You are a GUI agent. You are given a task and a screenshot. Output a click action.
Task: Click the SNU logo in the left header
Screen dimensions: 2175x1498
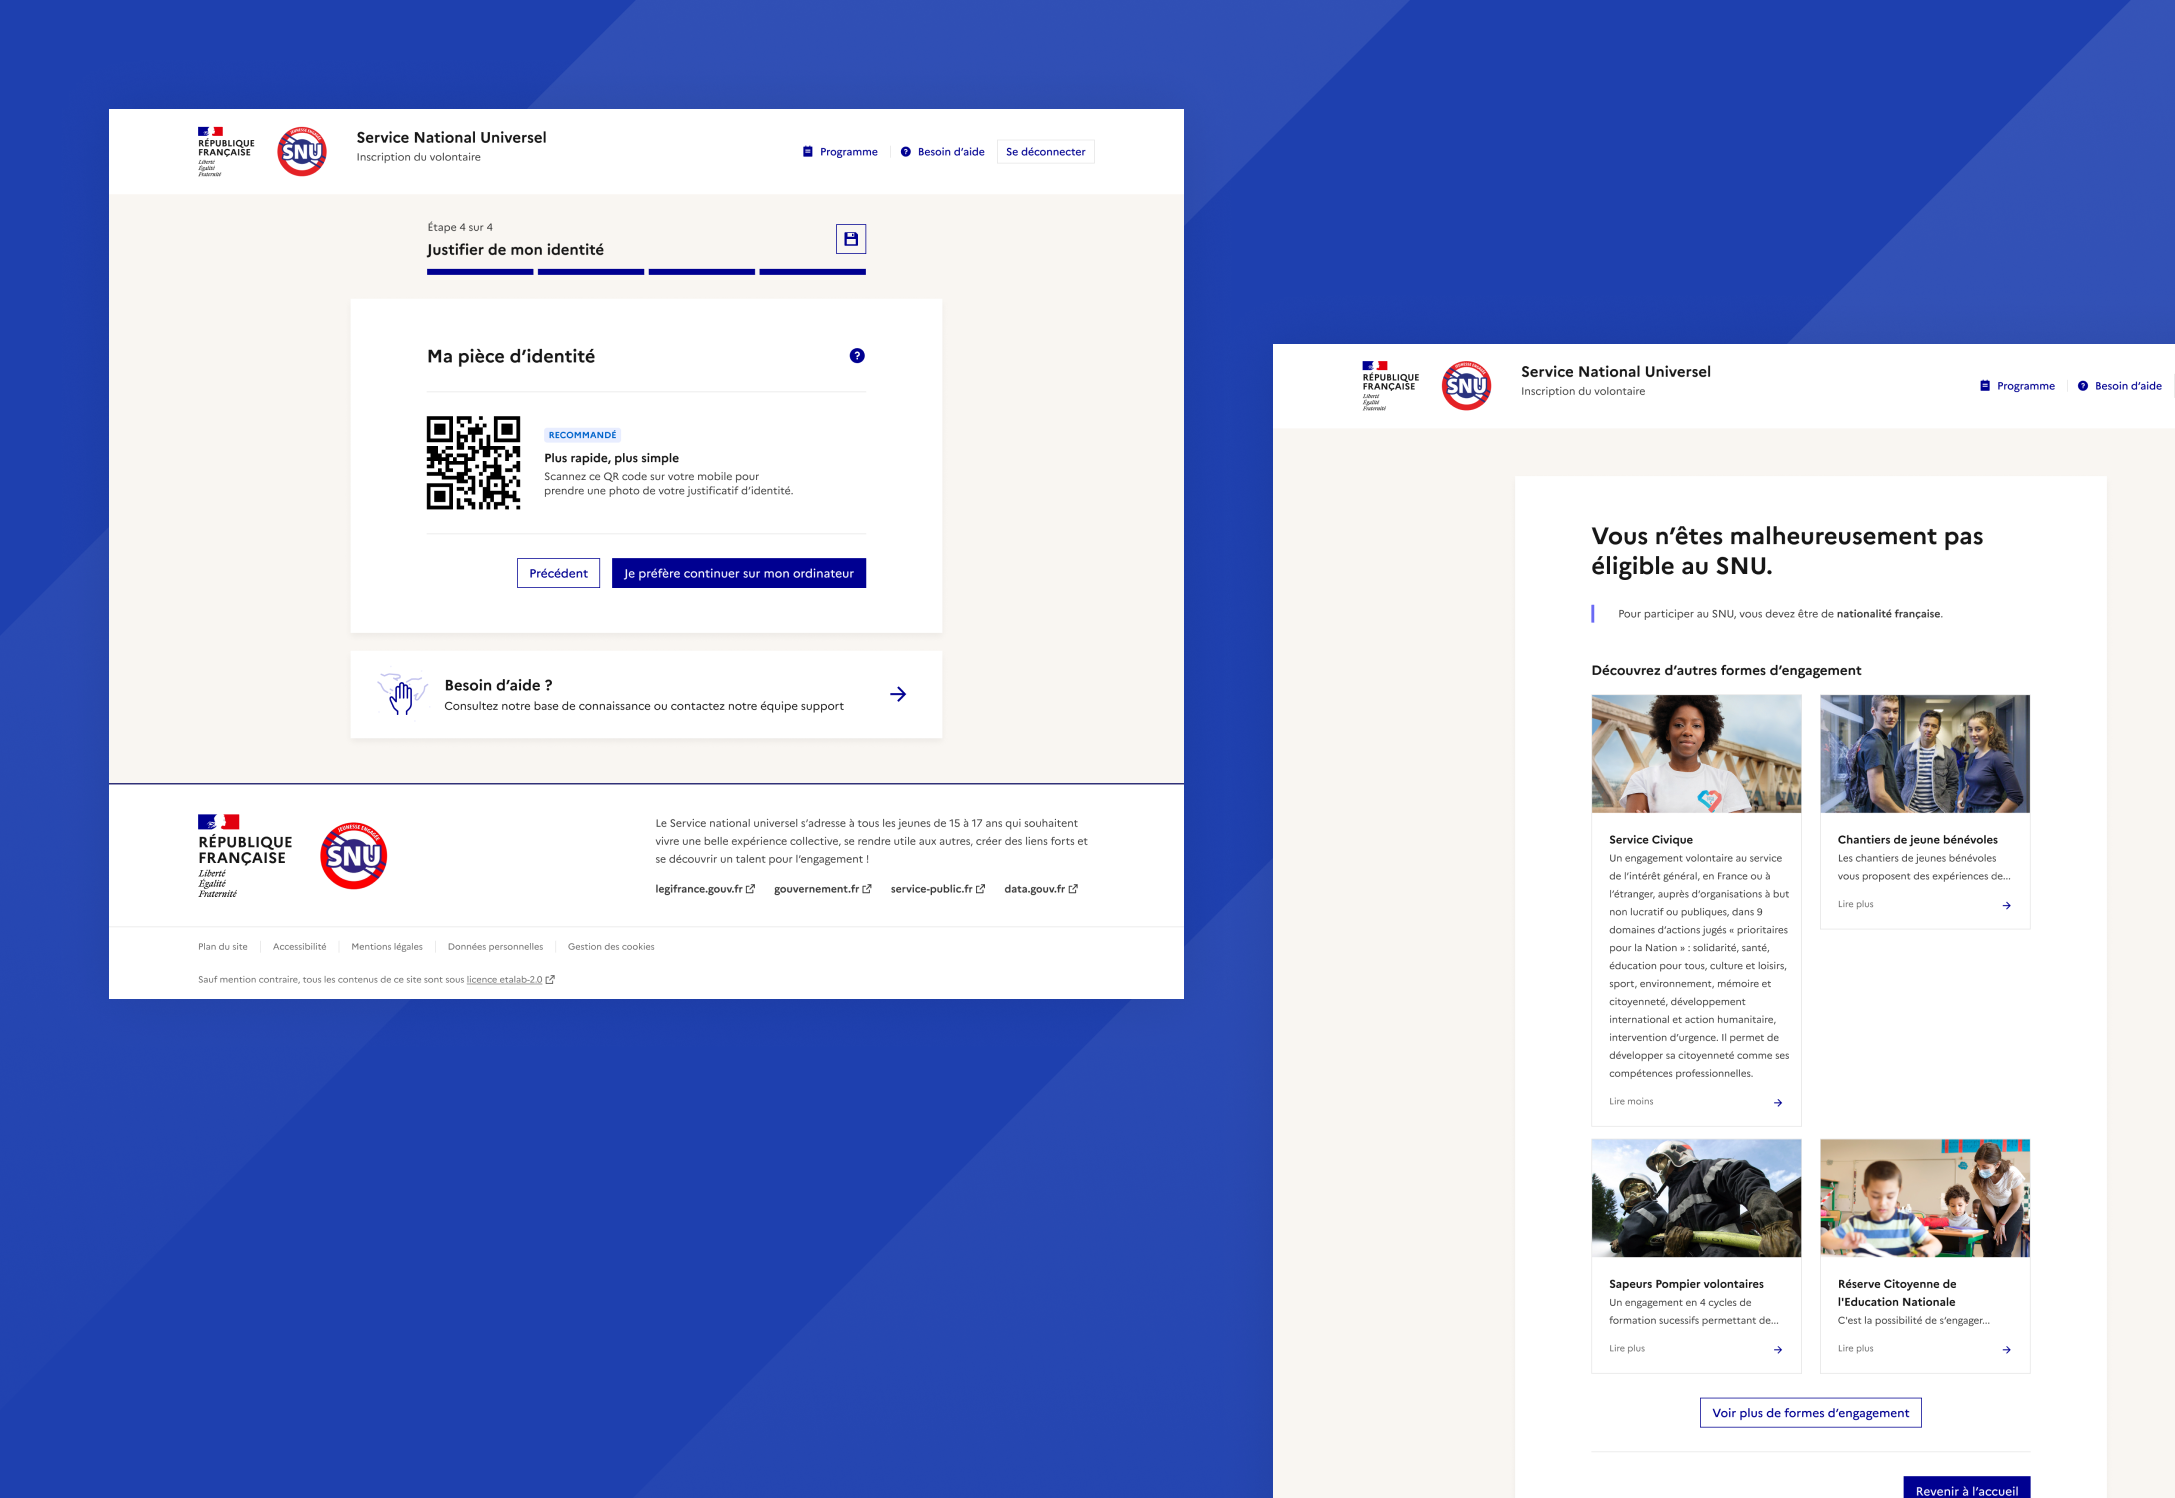[302, 152]
